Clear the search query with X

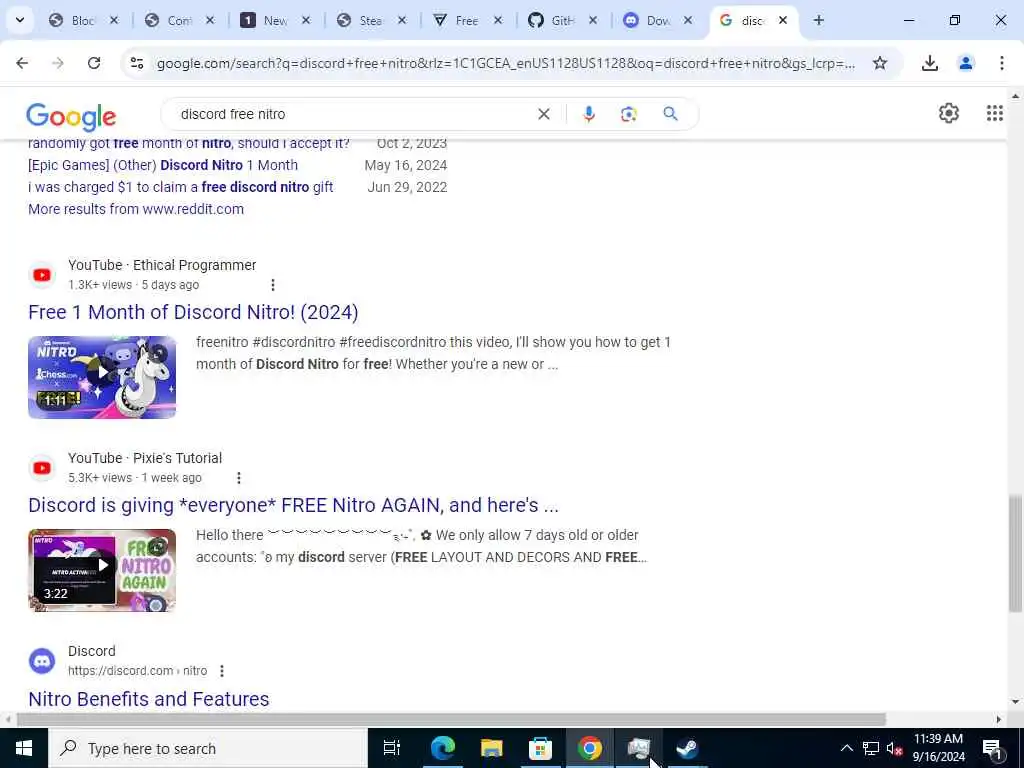tap(543, 114)
